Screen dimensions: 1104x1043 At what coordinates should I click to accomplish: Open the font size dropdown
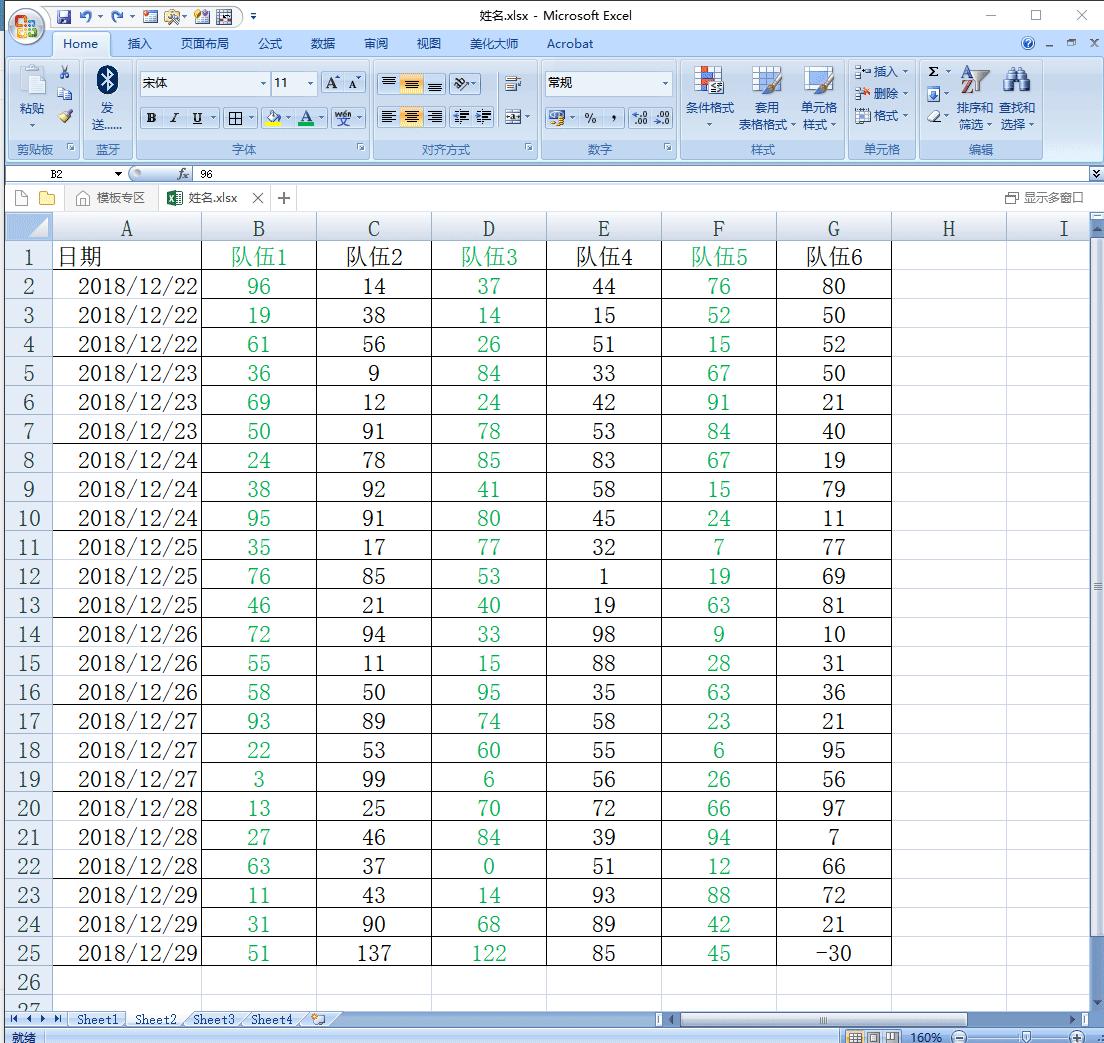pos(310,84)
